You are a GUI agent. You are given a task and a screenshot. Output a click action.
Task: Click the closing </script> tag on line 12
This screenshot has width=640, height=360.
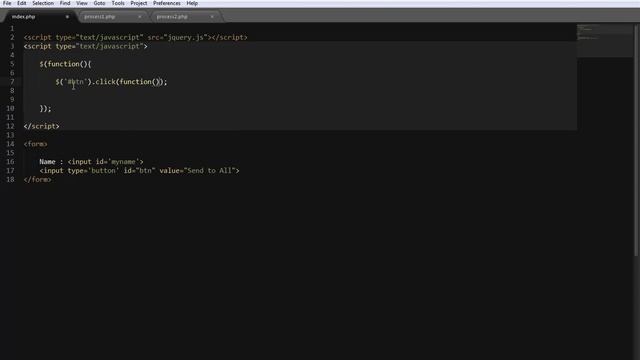41,126
